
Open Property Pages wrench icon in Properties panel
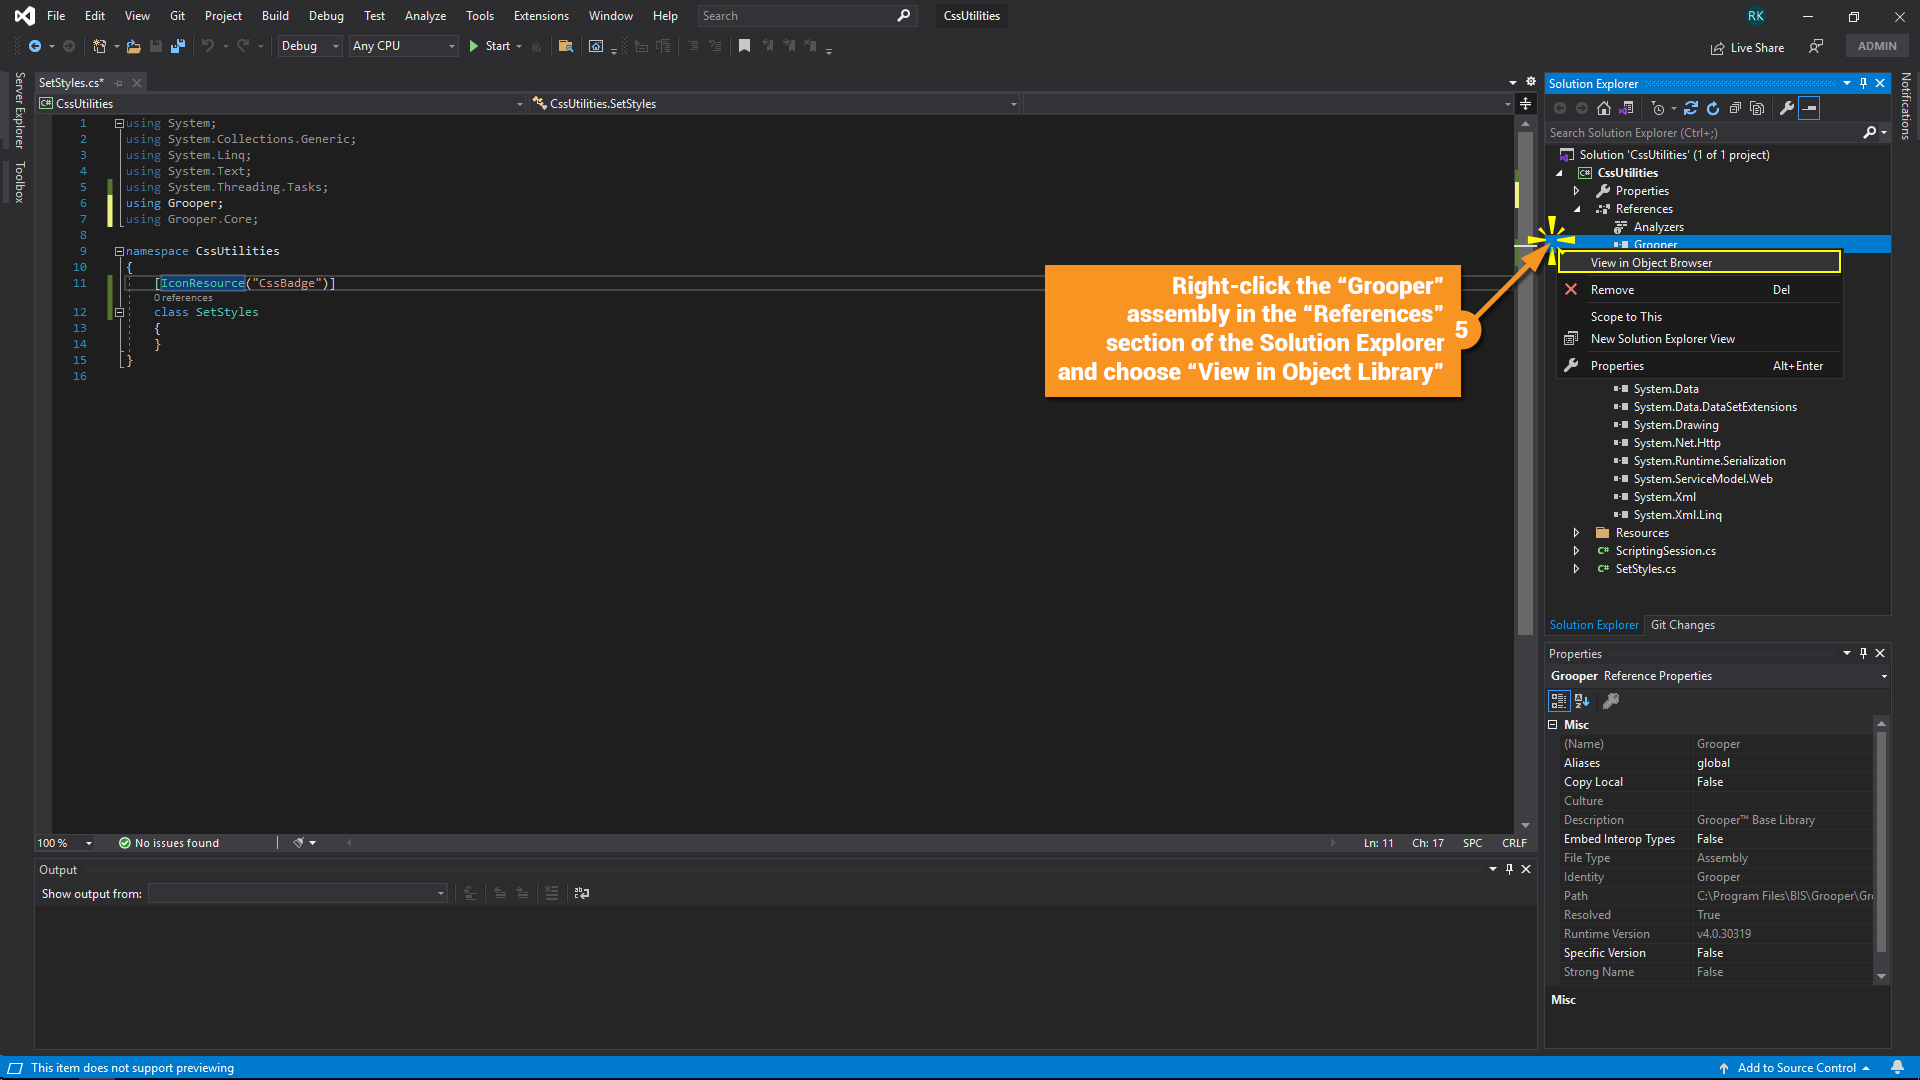[x=1611, y=701]
